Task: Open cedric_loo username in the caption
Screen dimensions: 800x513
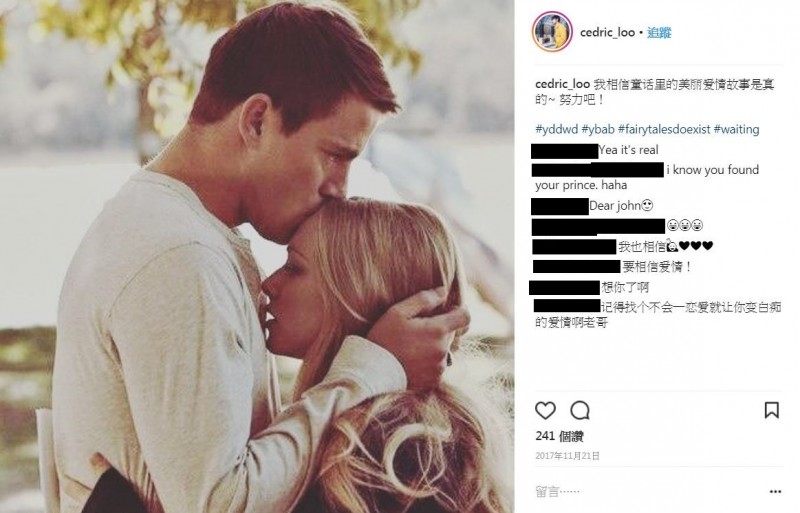Action: coord(562,84)
